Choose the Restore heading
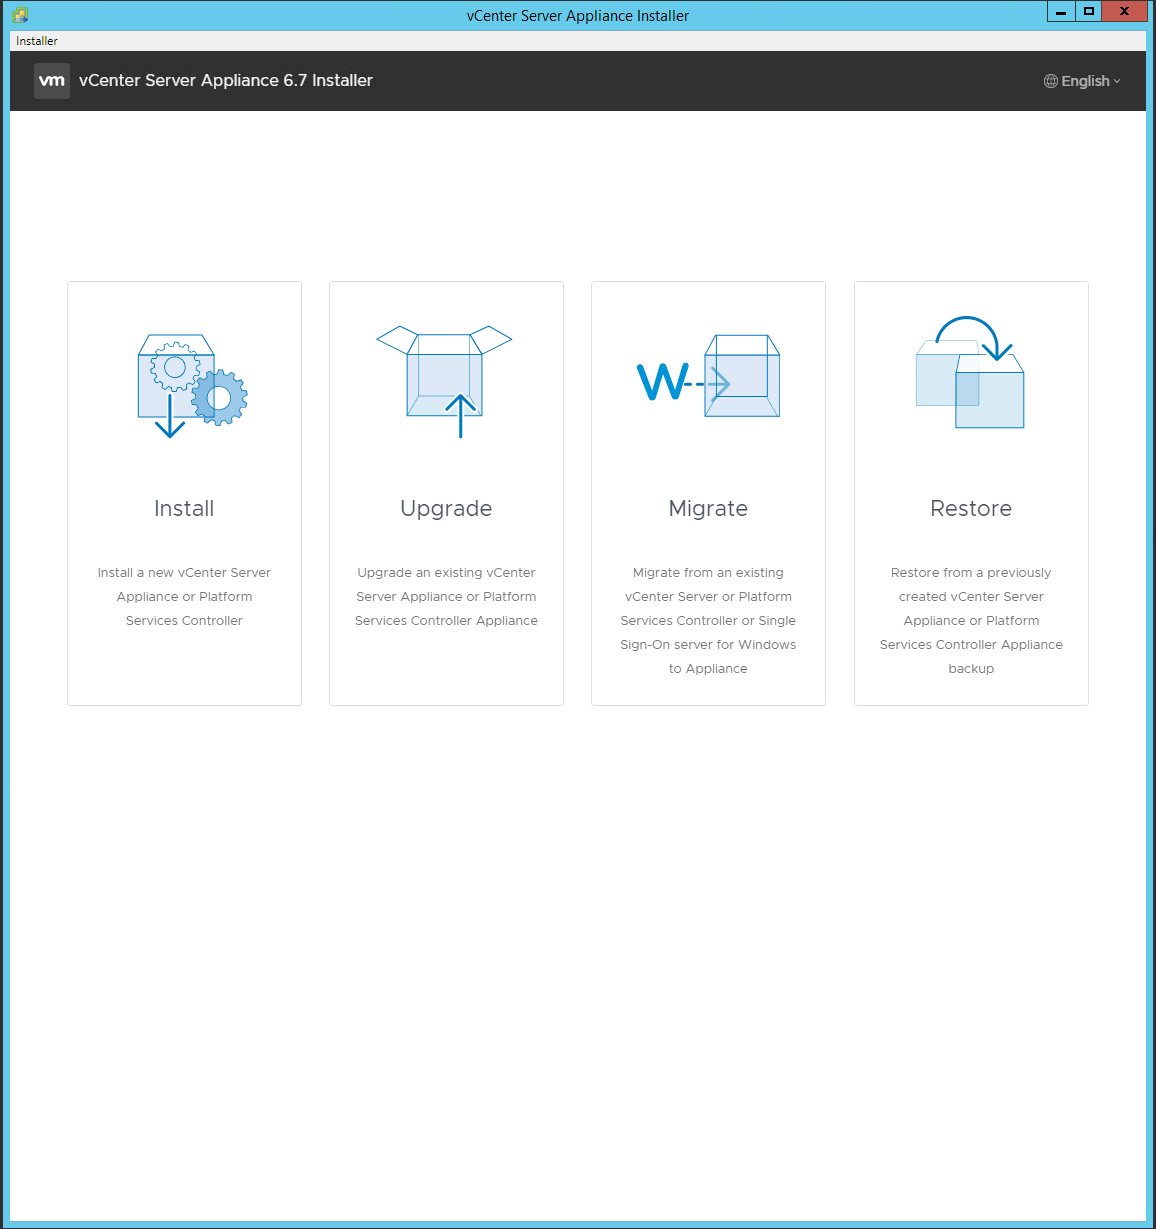 [970, 509]
